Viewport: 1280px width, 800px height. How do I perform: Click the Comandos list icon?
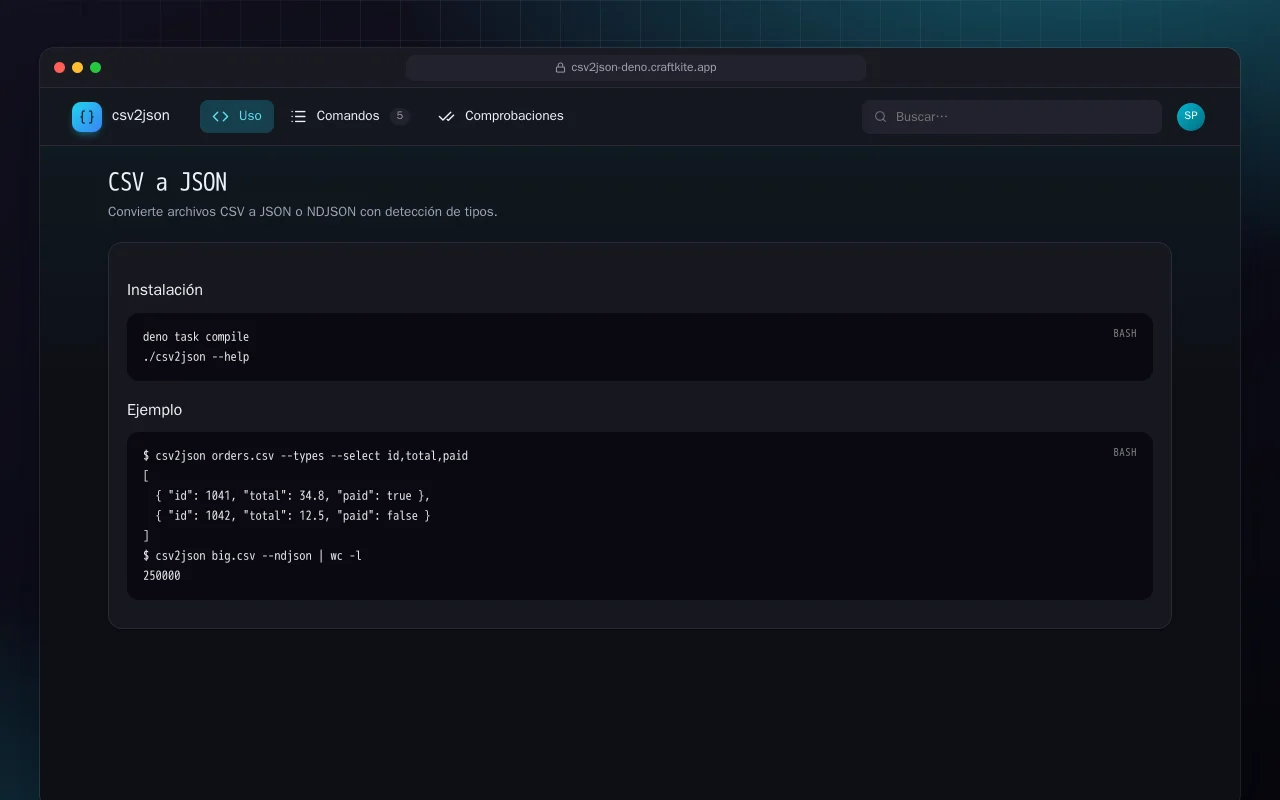point(298,116)
